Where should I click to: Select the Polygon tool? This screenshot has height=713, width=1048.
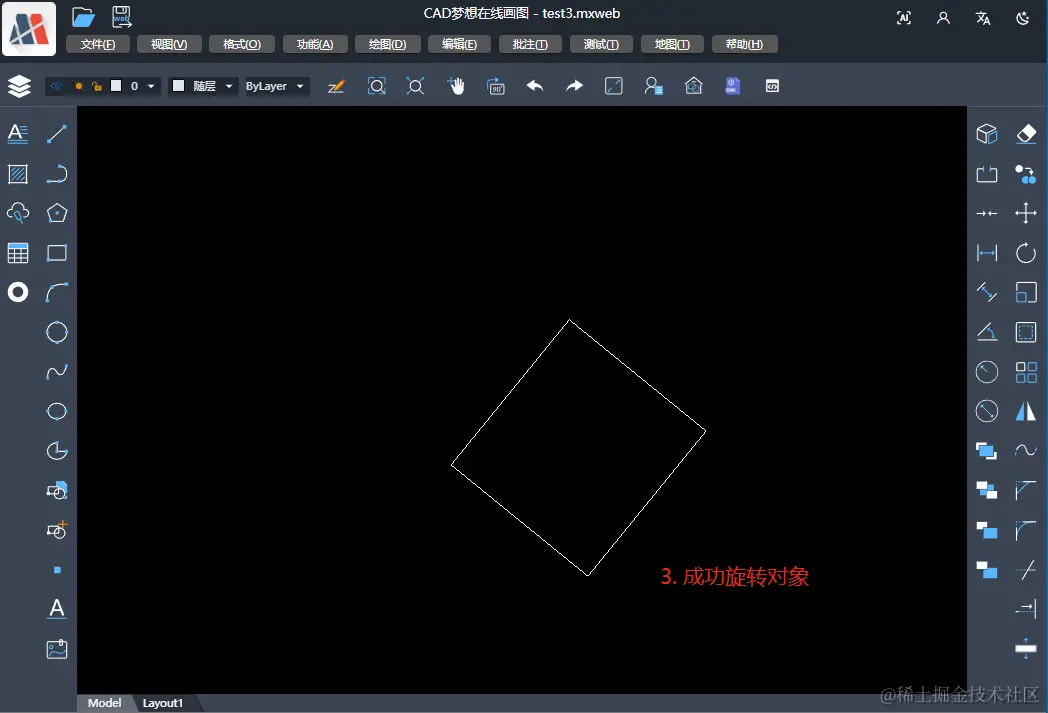tap(57, 213)
